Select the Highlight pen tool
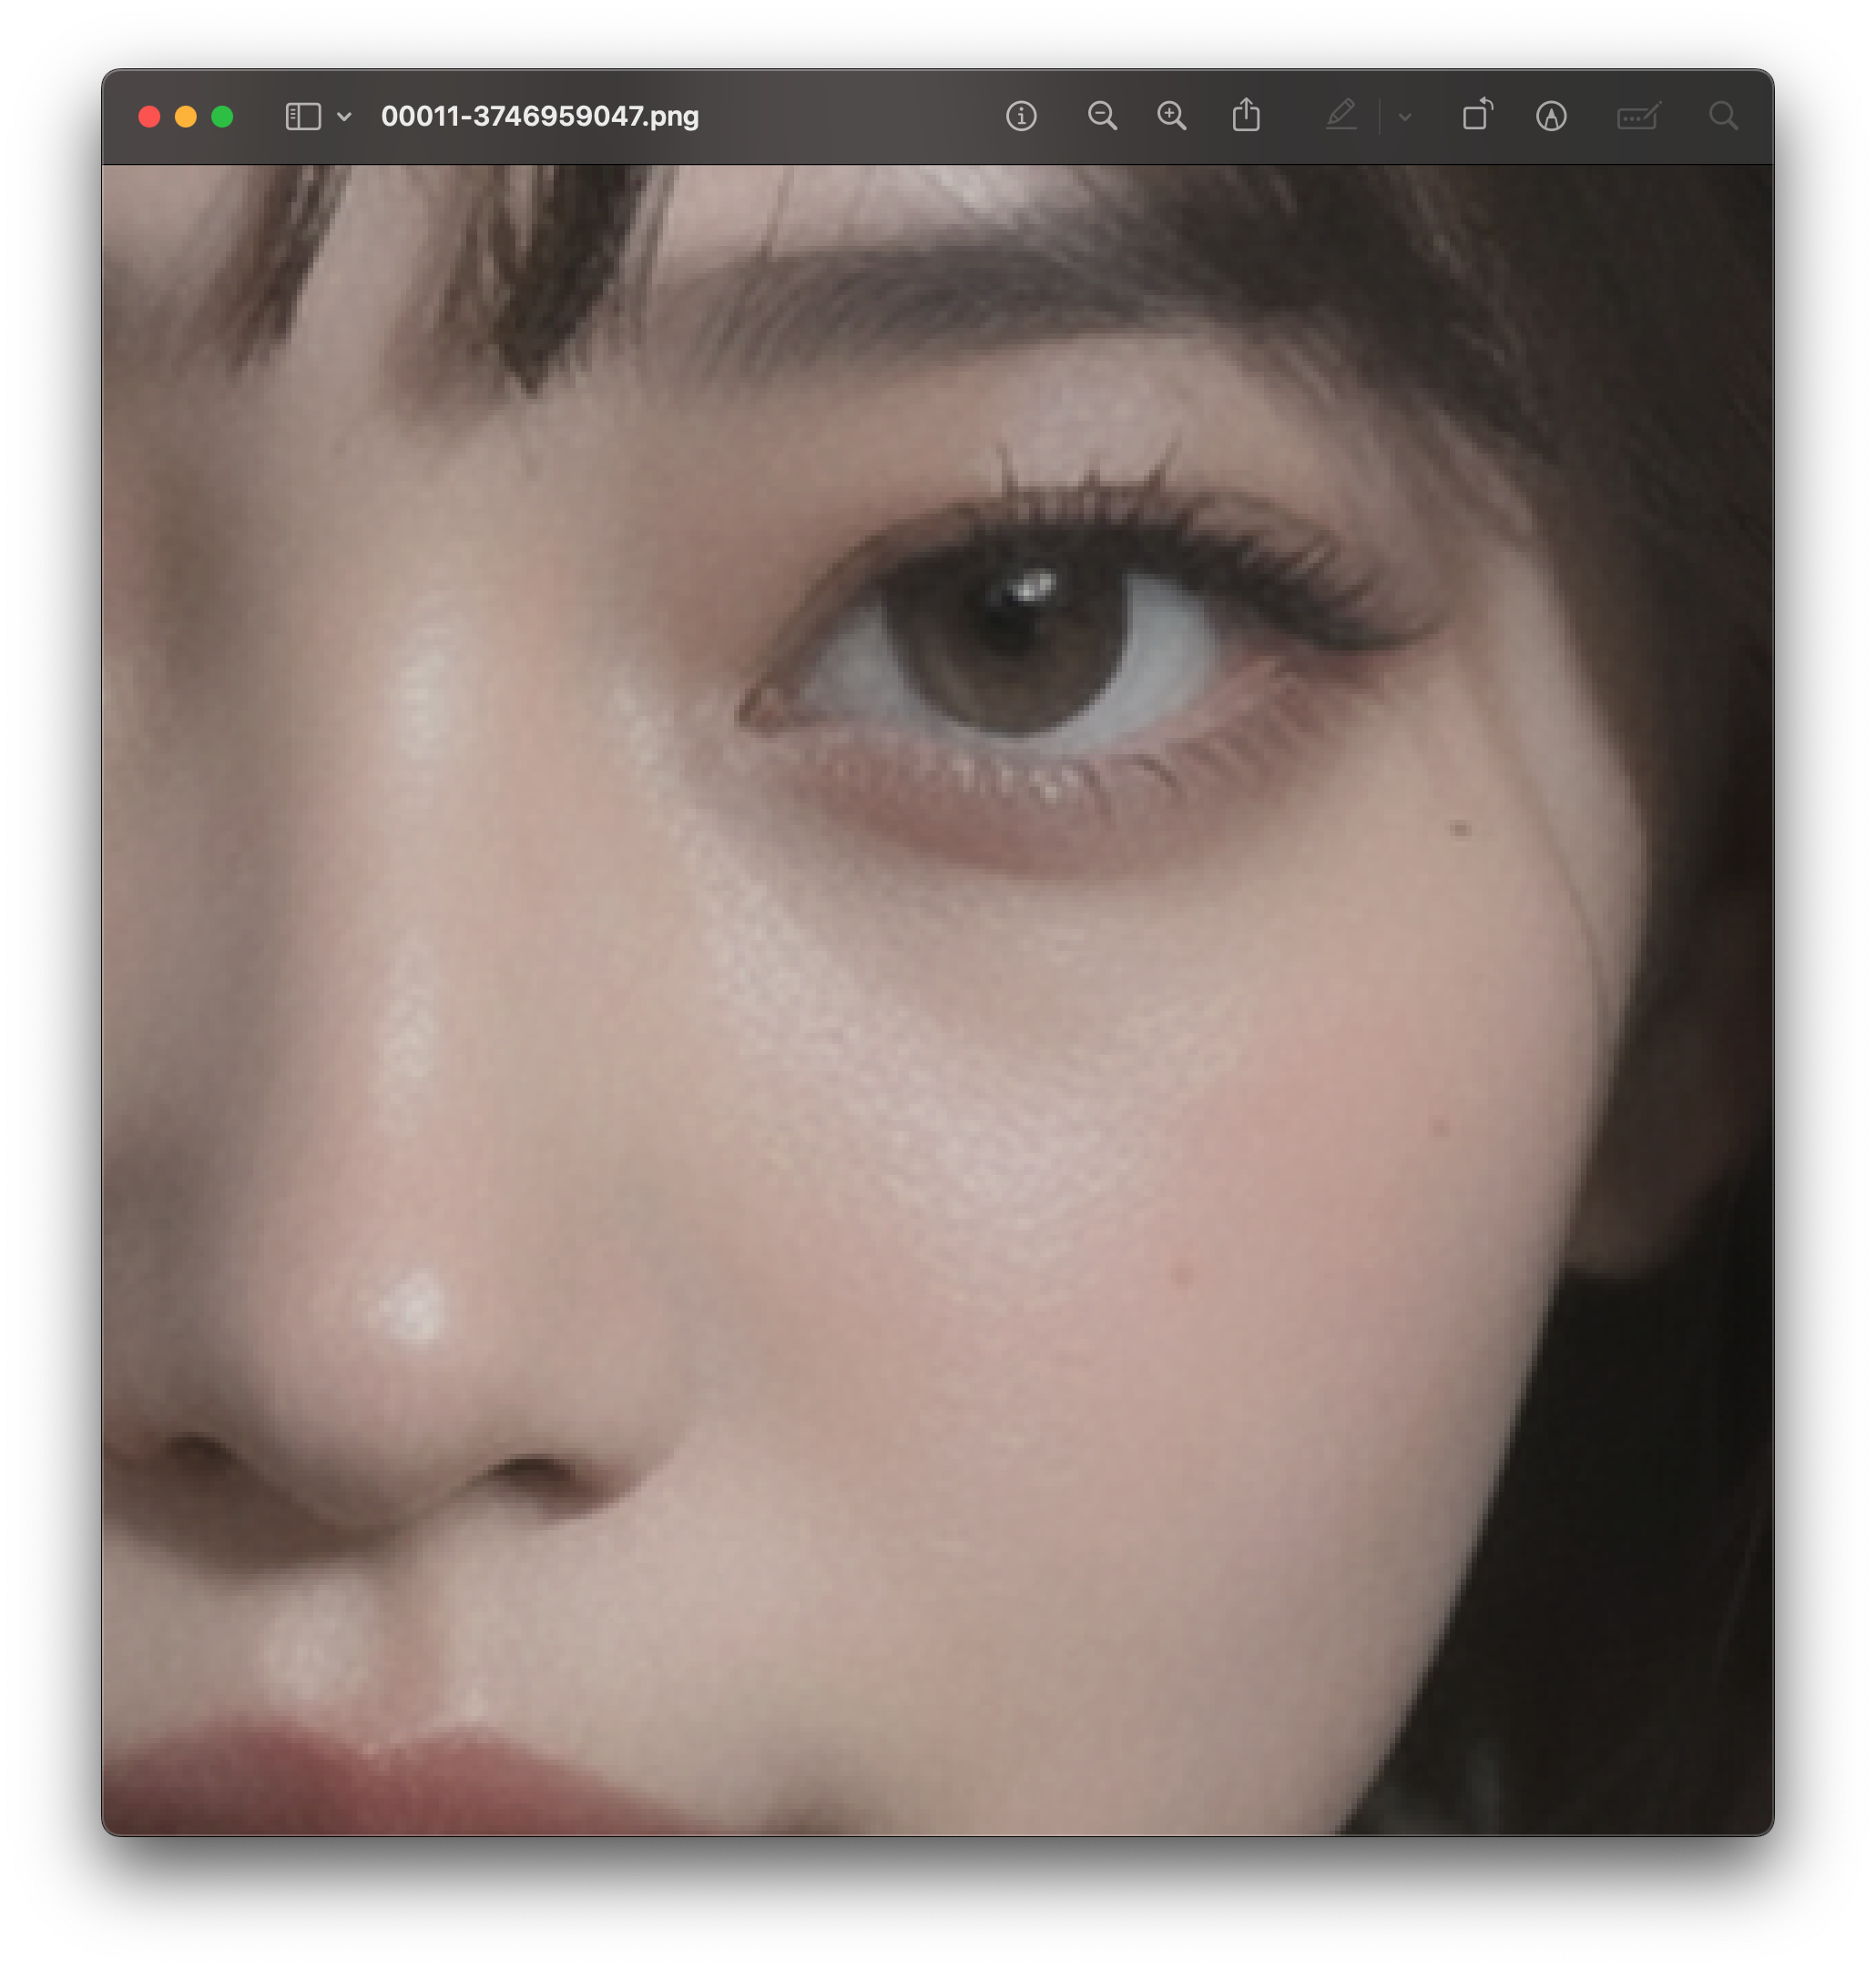1876x1971 pixels. tap(1341, 116)
